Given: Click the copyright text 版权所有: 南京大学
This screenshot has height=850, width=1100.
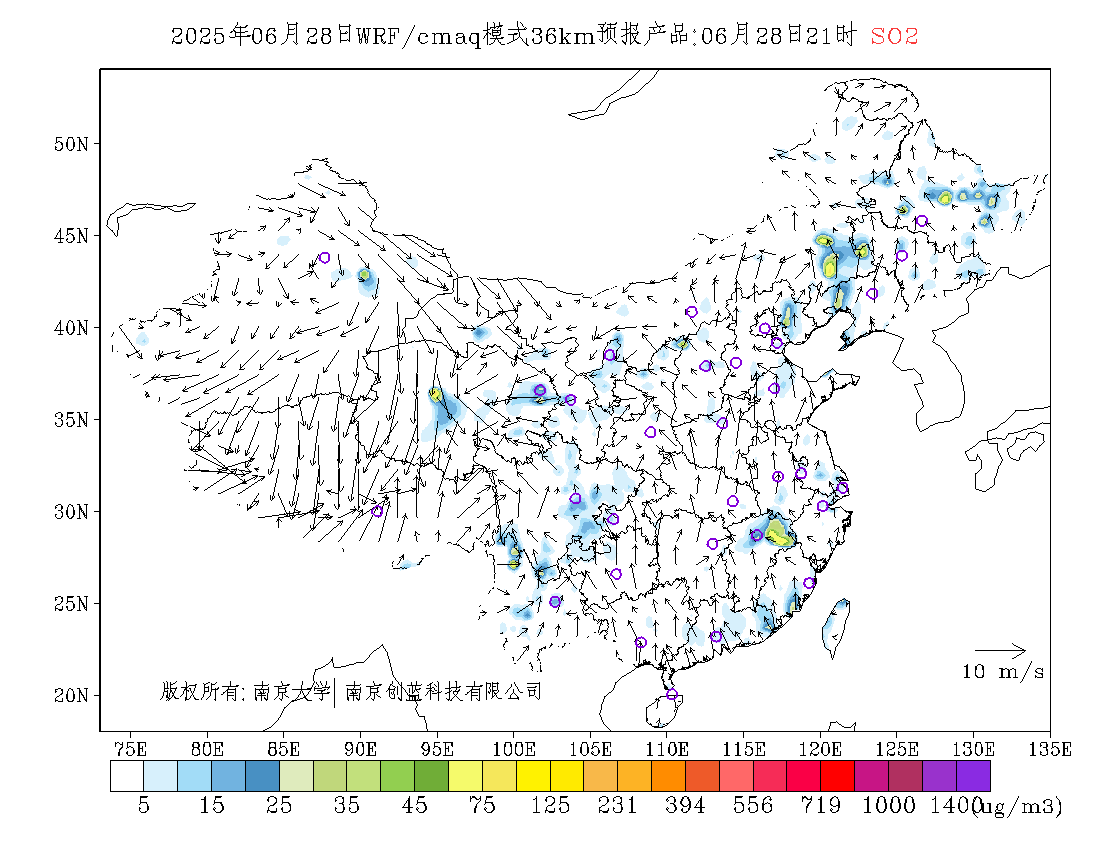Looking at the screenshot, I should pyautogui.click(x=245, y=692).
